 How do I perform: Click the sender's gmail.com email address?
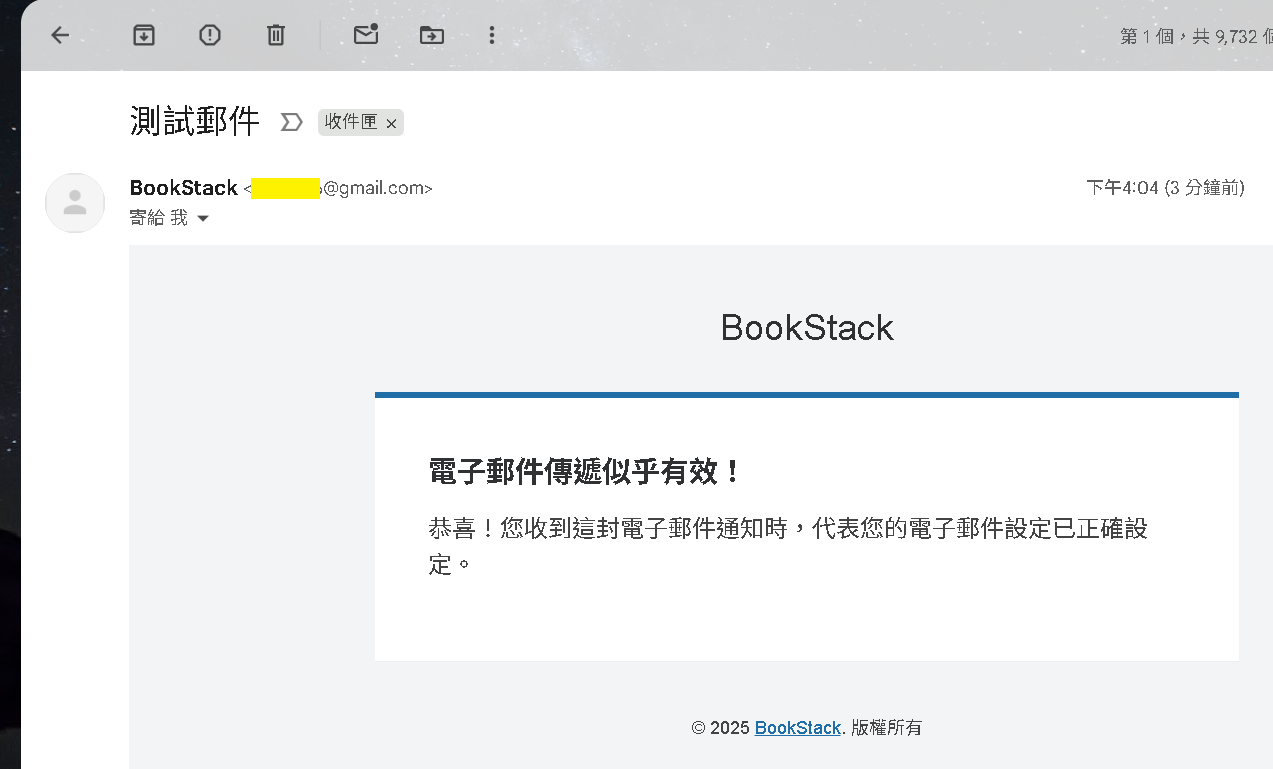point(340,189)
